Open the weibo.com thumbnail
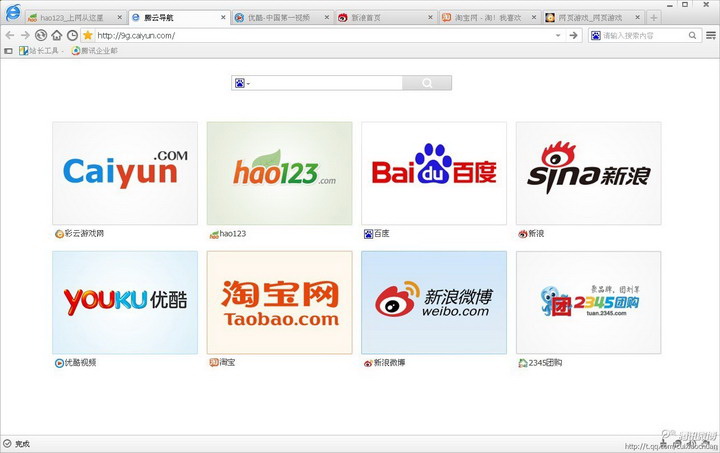 point(434,302)
